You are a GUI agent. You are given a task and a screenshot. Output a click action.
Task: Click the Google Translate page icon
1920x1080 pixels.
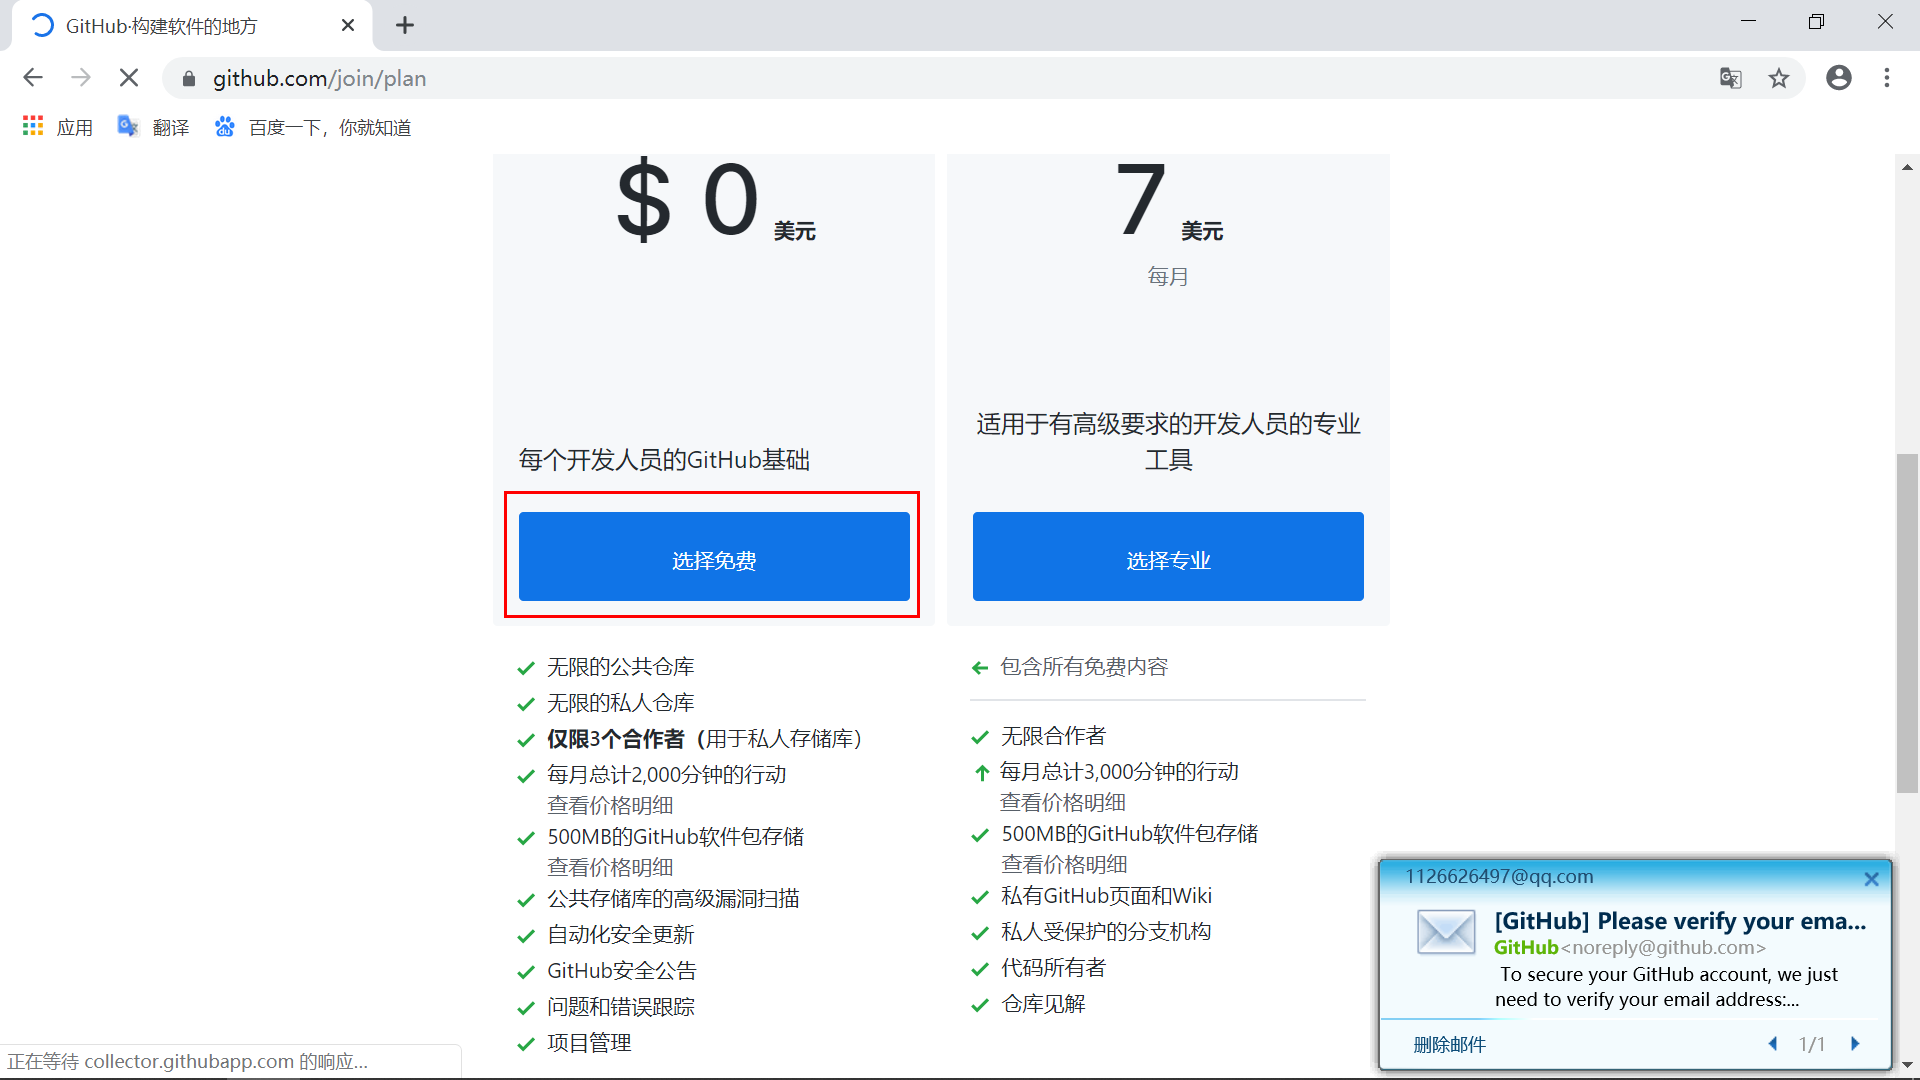[x=1730, y=78]
